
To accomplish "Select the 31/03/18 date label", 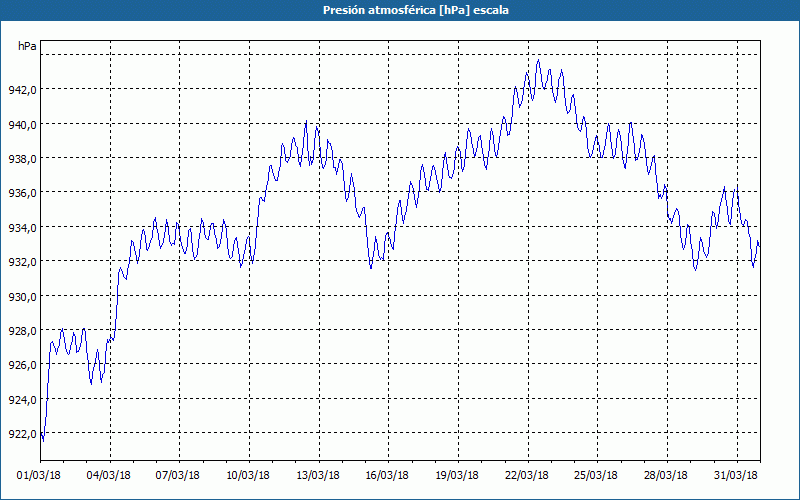I will click(736, 476).
